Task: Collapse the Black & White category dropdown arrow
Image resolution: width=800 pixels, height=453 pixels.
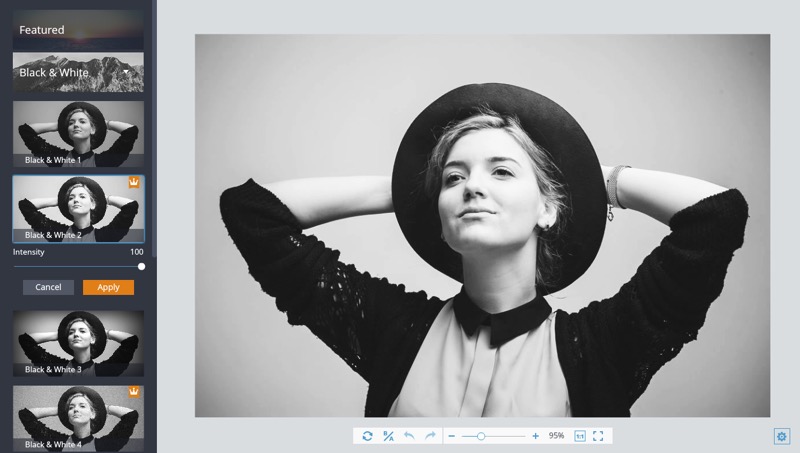Action: pos(126,72)
